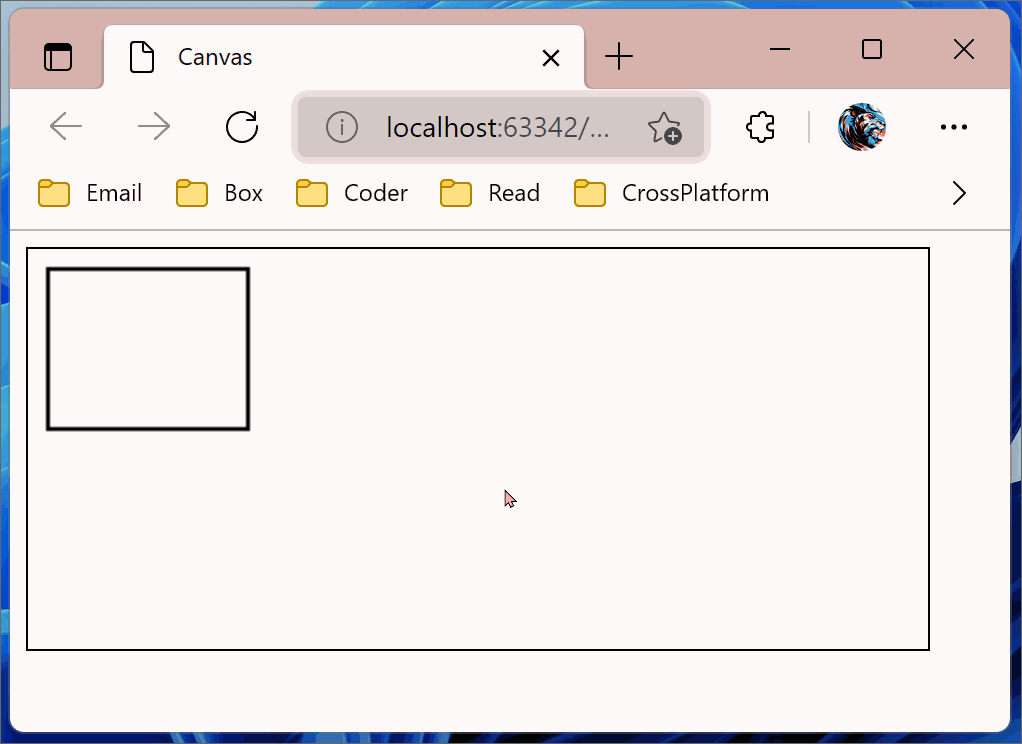Open the Settings and more ellipsis menu
The height and width of the screenshot is (744, 1022).
pyautogui.click(x=954, y=126)
